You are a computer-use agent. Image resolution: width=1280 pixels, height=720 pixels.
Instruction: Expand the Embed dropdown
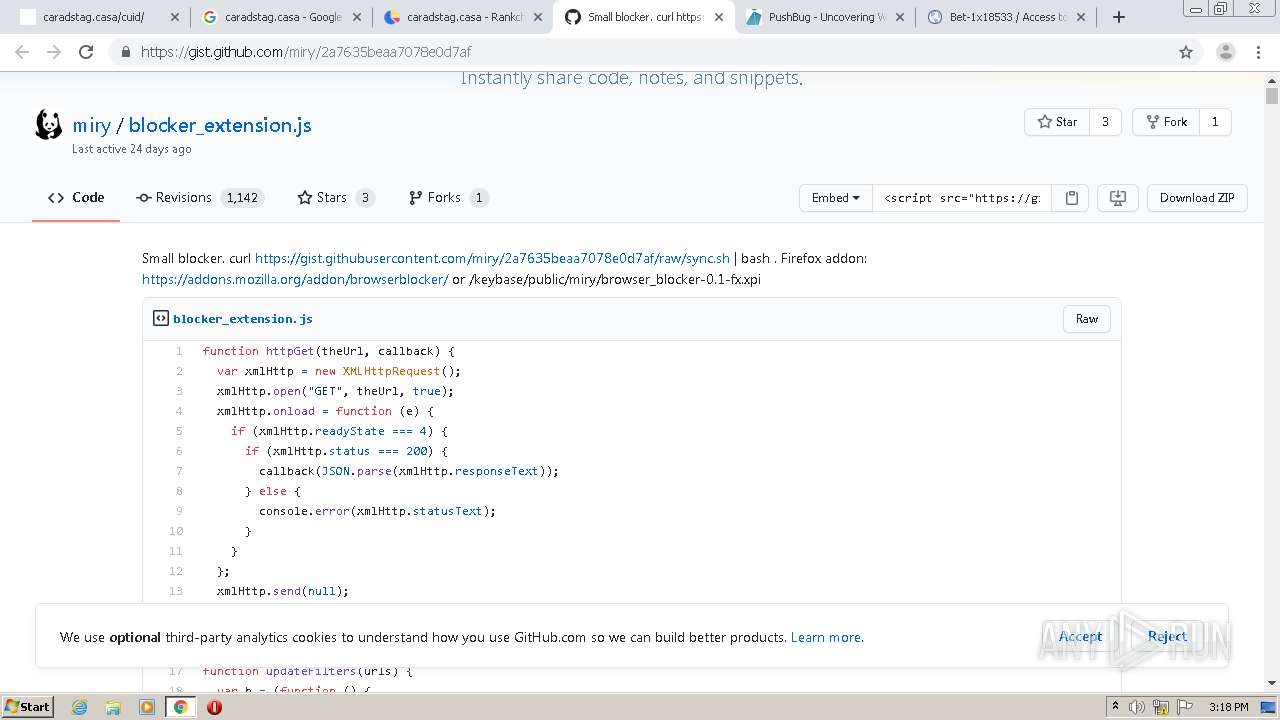(x=836, y=198)
